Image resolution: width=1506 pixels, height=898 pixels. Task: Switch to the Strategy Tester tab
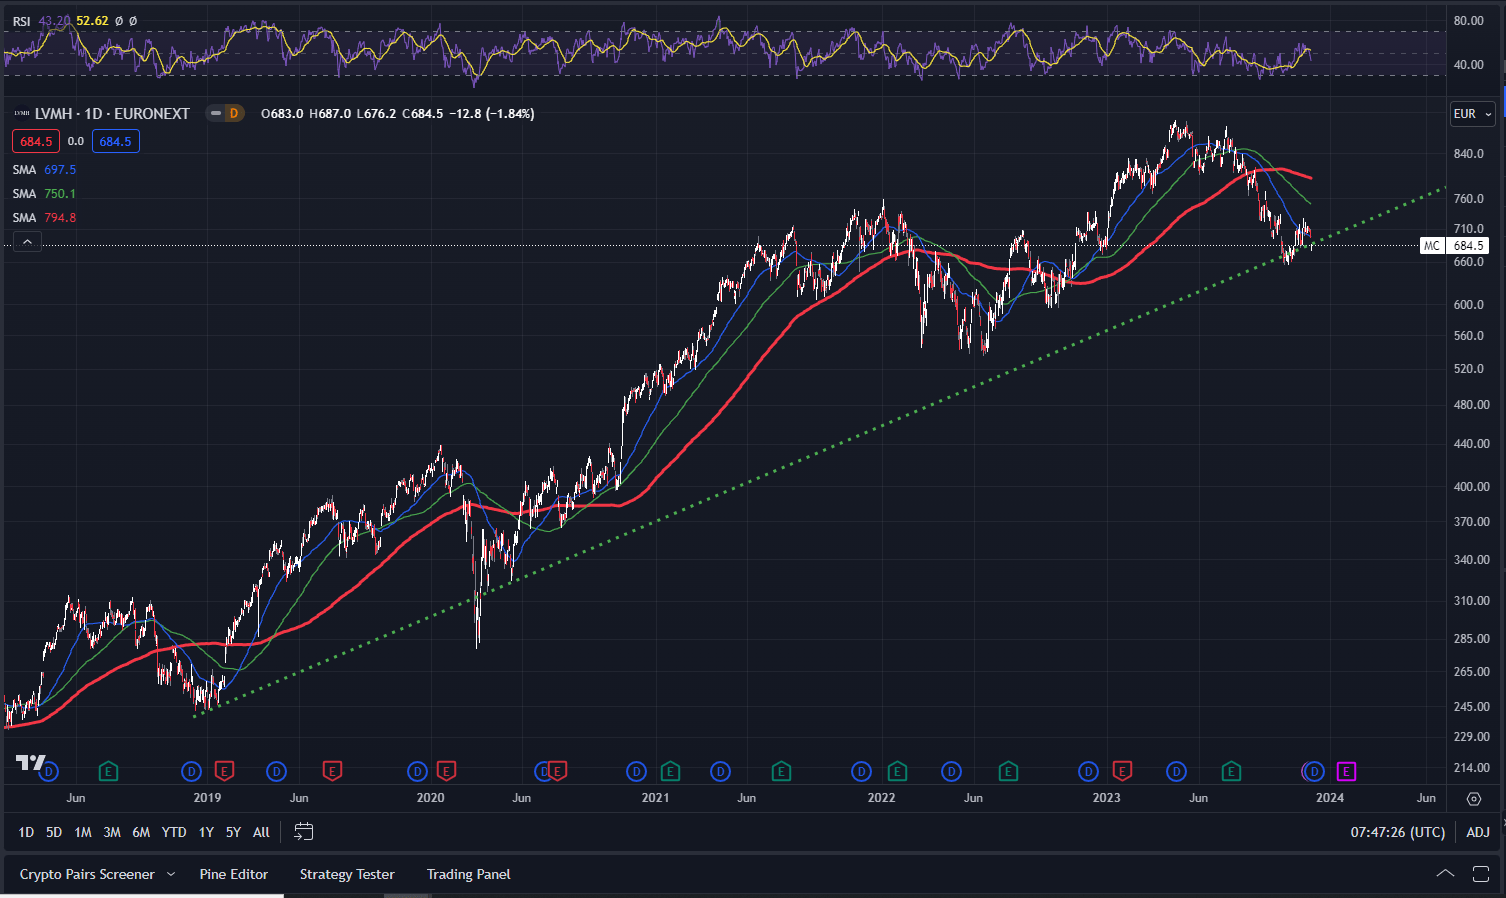point(347,874)
